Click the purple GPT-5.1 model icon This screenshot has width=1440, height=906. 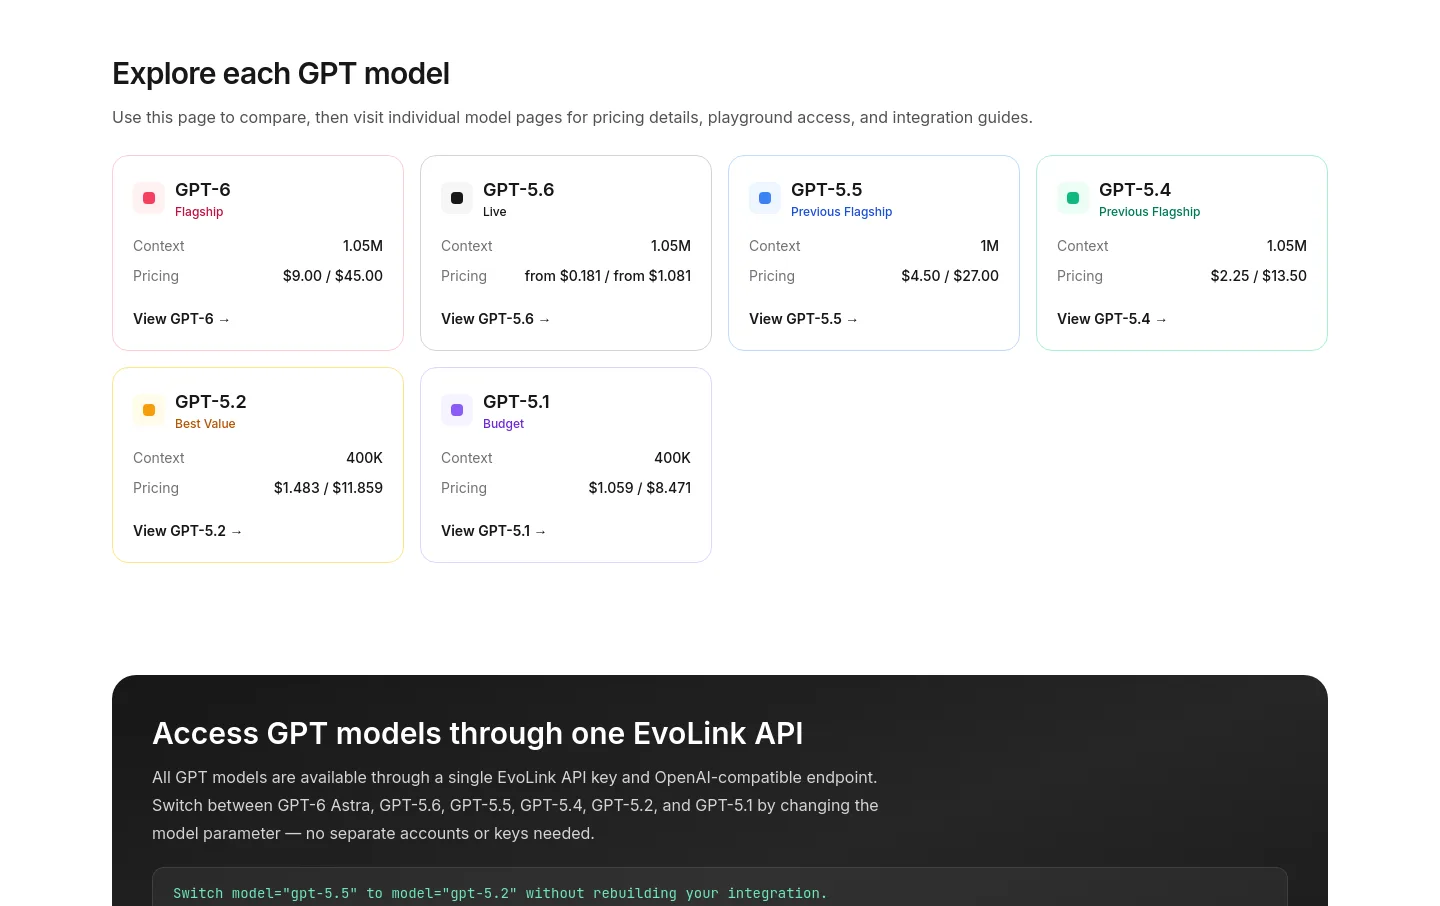pos(457,410)
